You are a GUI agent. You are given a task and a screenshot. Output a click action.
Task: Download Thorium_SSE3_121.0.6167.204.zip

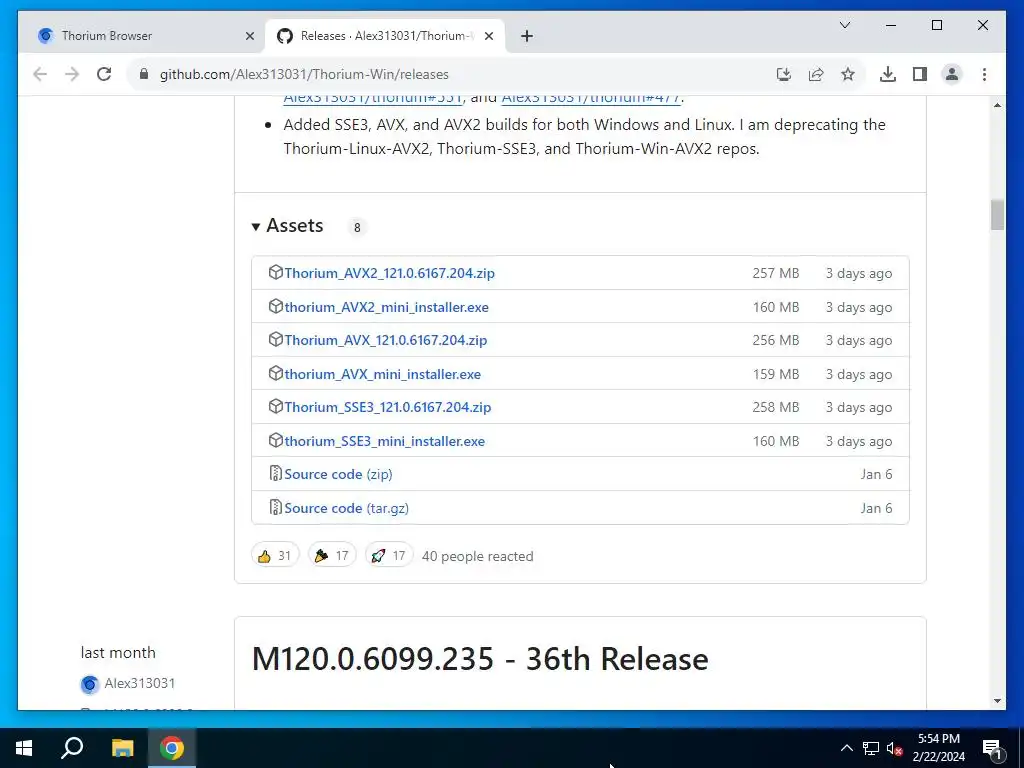[387, 408]
